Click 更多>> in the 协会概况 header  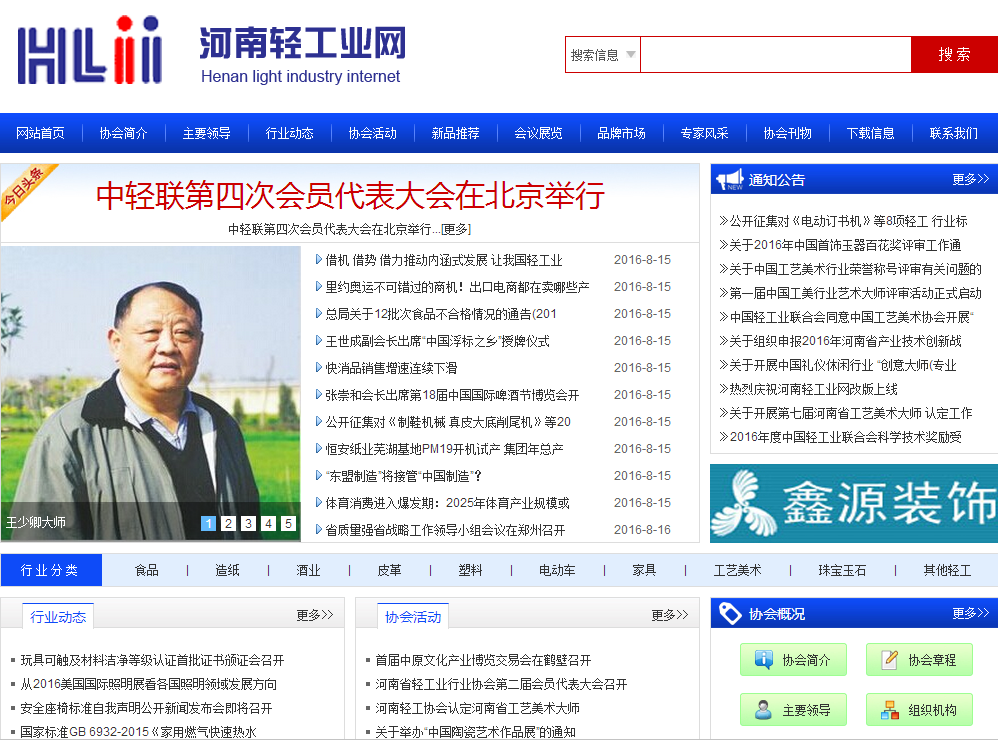[971, 613]
